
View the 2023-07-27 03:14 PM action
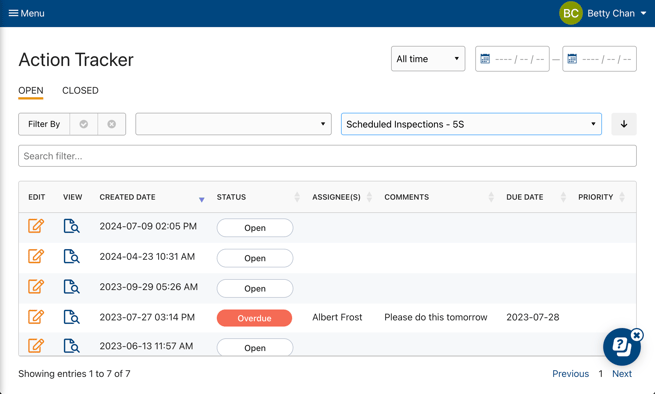(x=71, y=317)
